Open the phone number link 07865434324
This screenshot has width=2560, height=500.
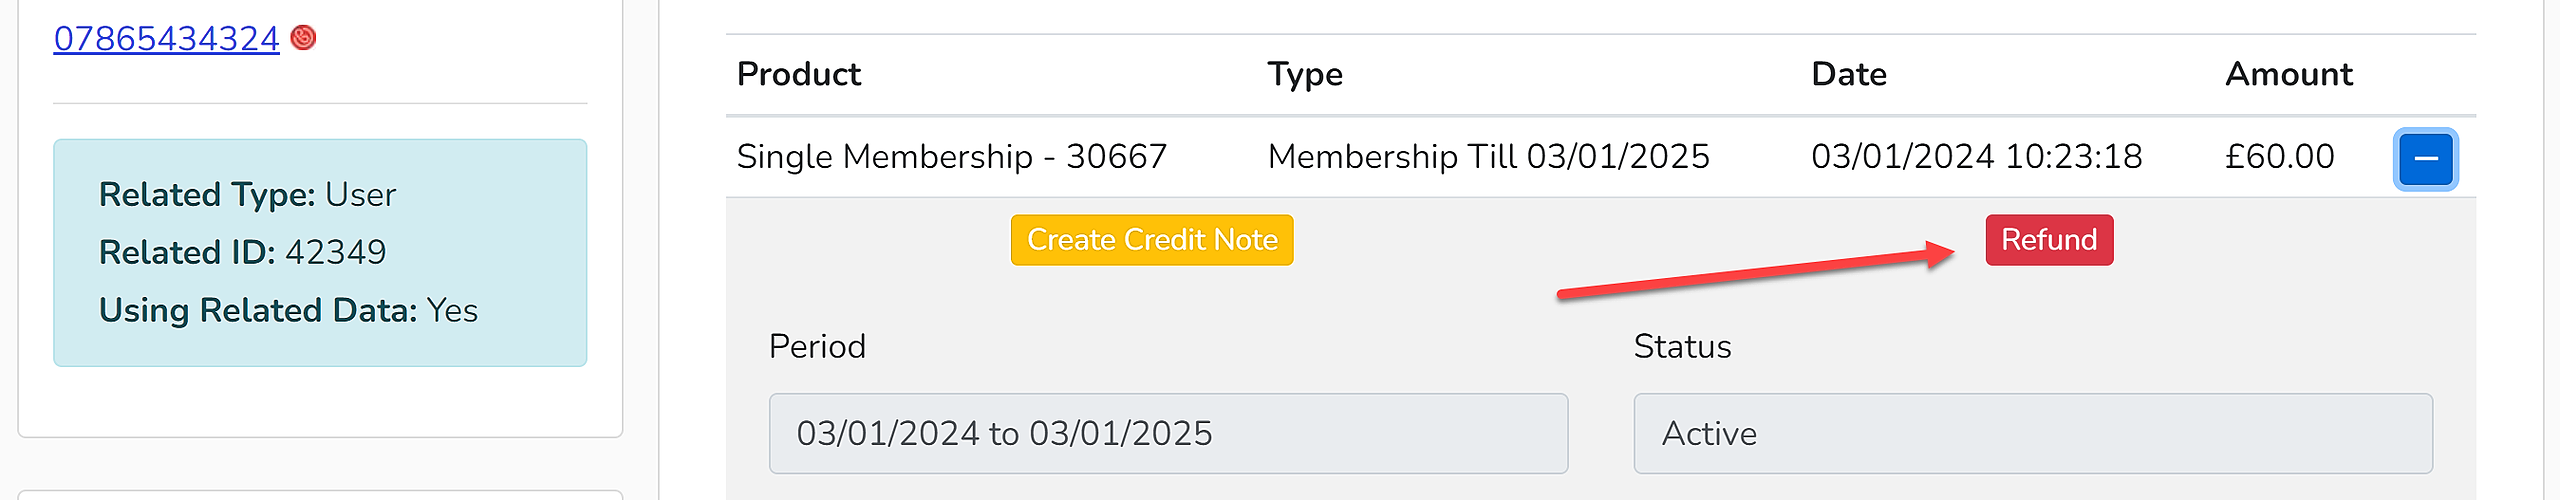[x=167, y=38]
